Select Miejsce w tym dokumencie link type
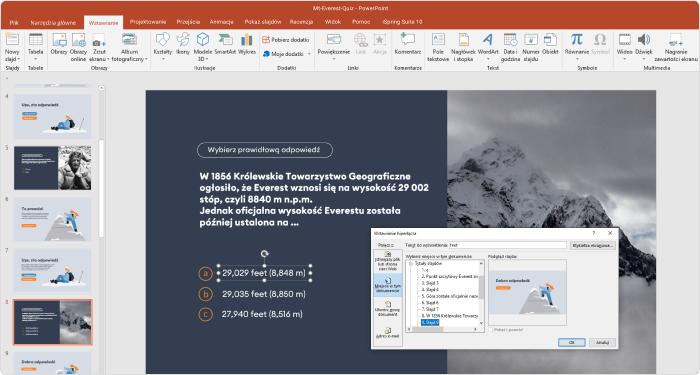 [388, 286]
